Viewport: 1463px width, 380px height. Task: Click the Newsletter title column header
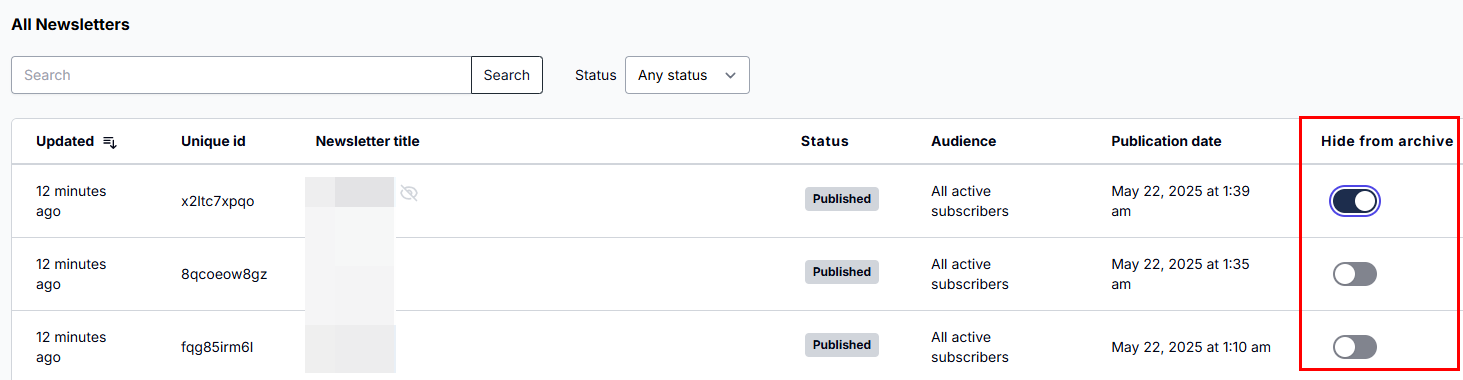367,141
